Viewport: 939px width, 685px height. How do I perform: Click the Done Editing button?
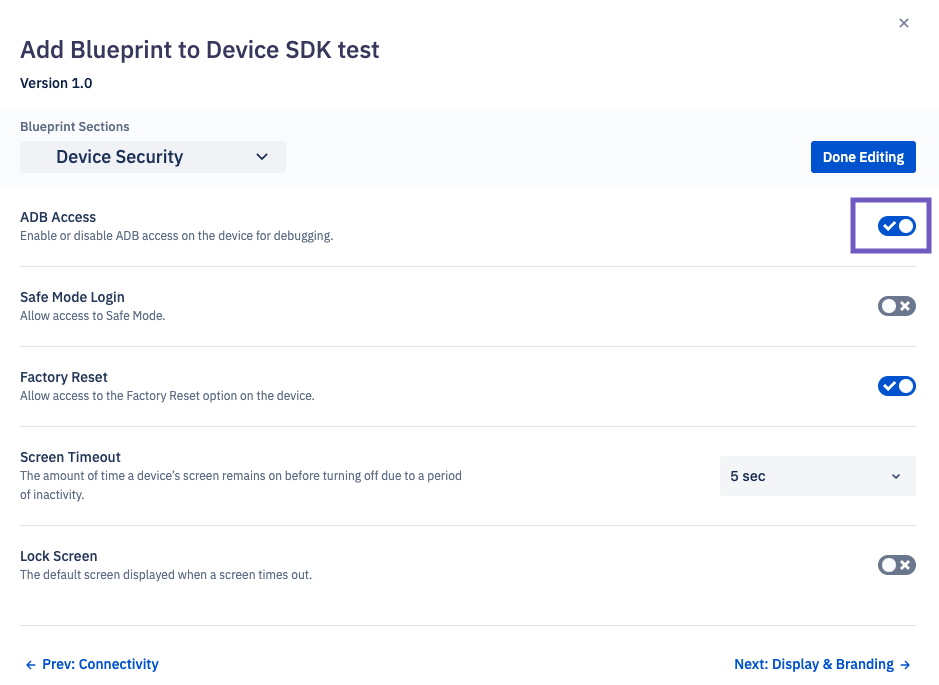pyautogui.click(x=863, y=157)
